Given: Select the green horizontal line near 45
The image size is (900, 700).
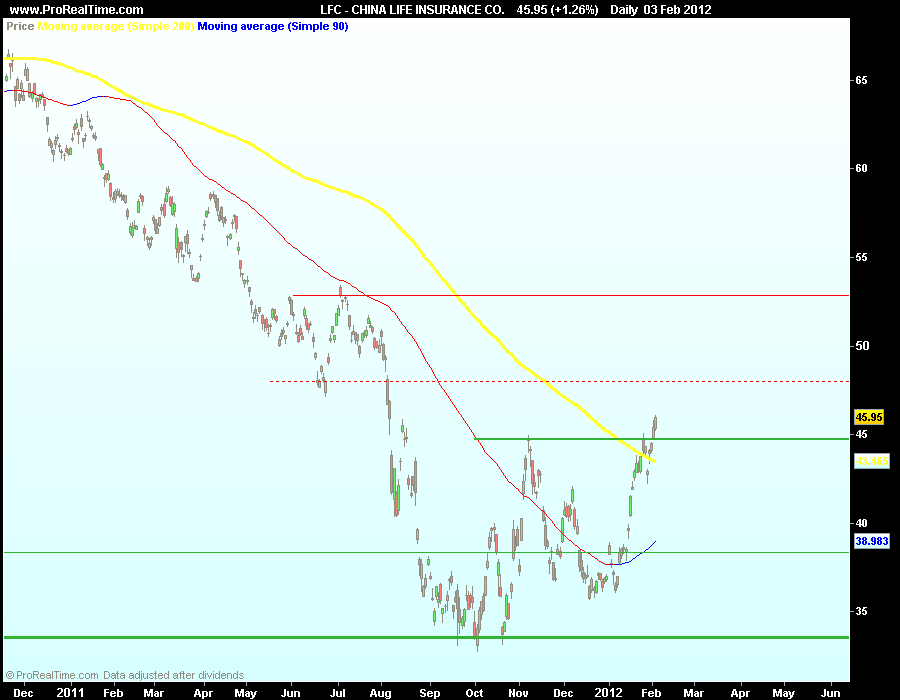Looking at the screenshot, I should pos(661,439).
